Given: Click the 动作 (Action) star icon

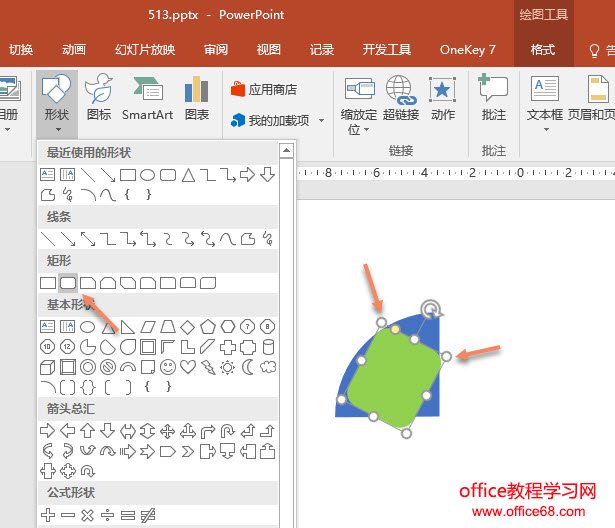Looking at the screenshot, I should [443, 100].
